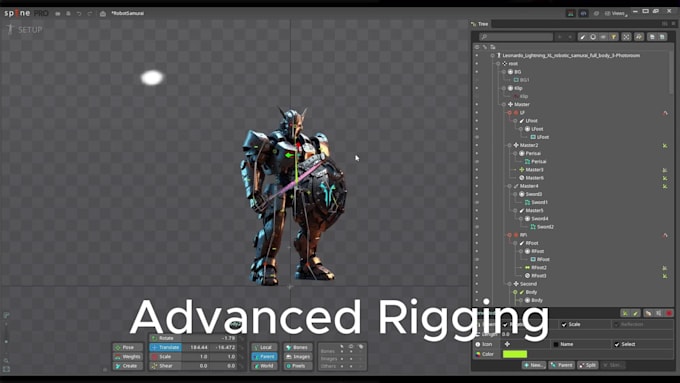The width and height of the screenshot is (680, 383).
Task: Click the paste icon in tree toolbar
Action: click(662, 37)
